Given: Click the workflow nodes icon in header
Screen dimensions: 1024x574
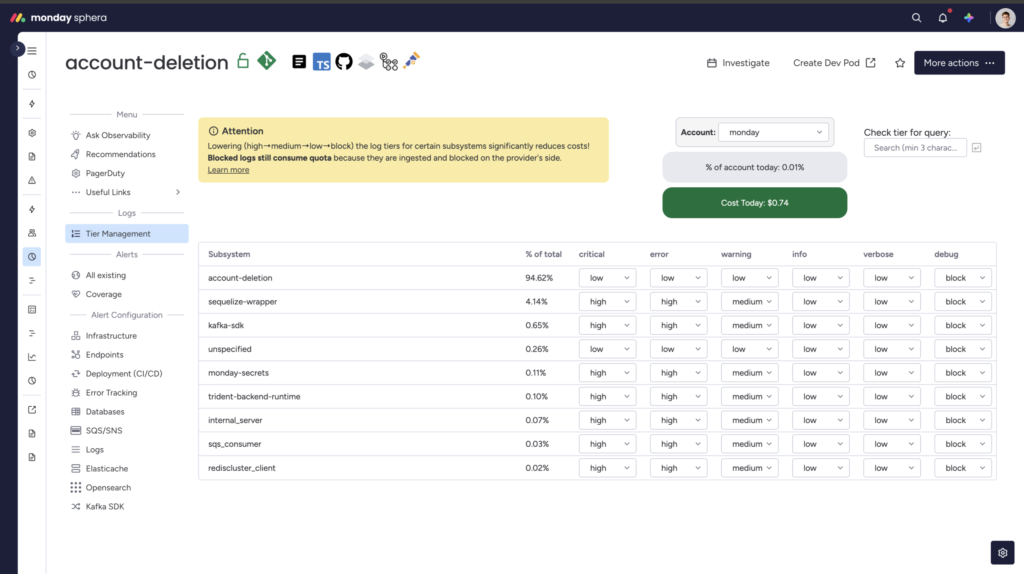Looking at the screenshot, I should 389,62.
